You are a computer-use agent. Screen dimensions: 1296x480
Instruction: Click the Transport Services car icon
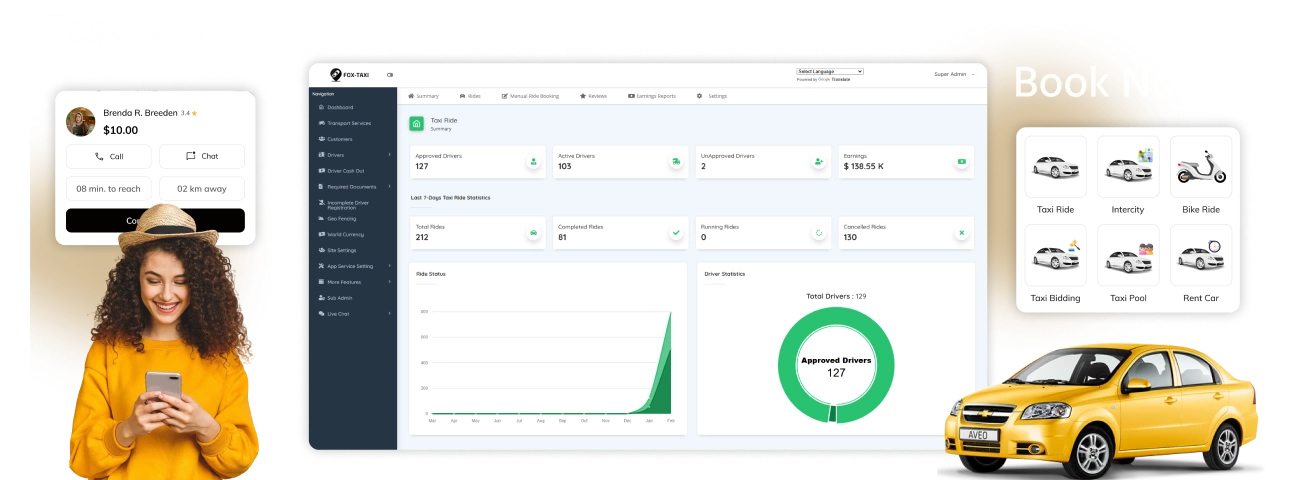pos(320,123)
